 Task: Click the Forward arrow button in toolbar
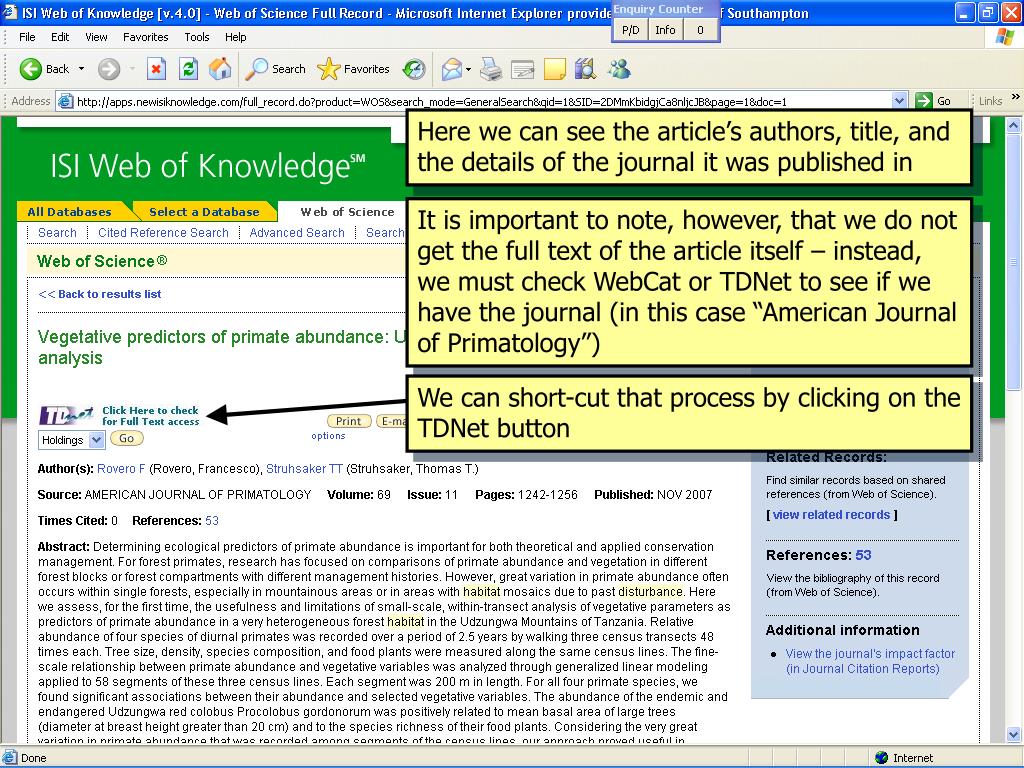[108, 69]
